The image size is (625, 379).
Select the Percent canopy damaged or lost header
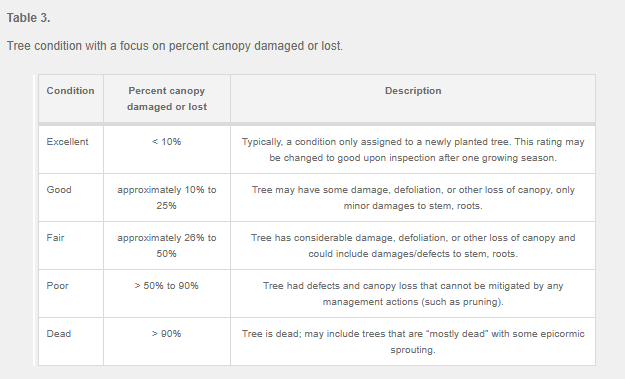tap(167, 99)
